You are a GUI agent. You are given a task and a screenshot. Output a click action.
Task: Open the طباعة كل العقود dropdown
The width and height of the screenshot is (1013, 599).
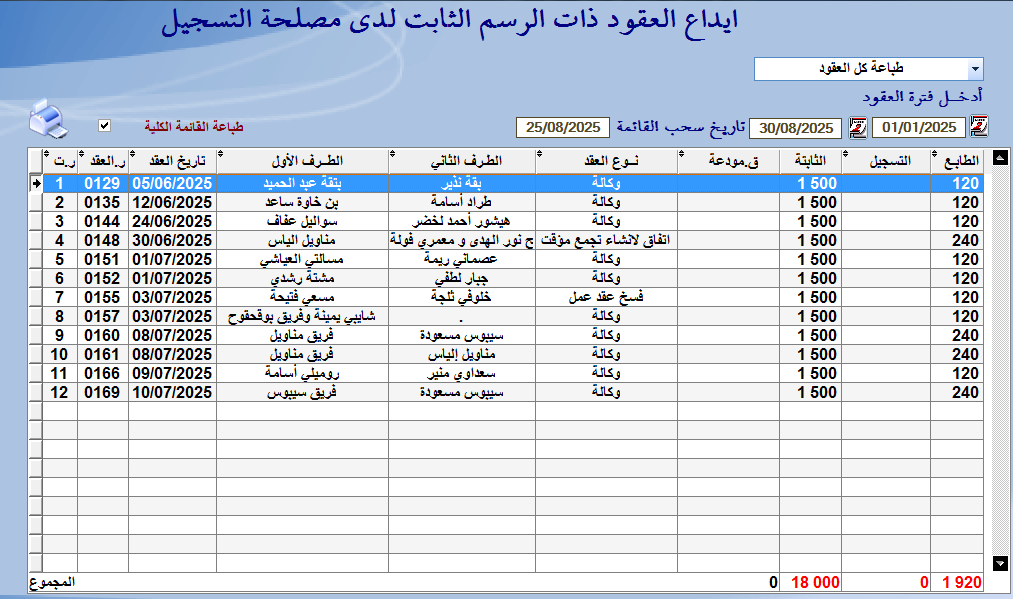[975, 69]
